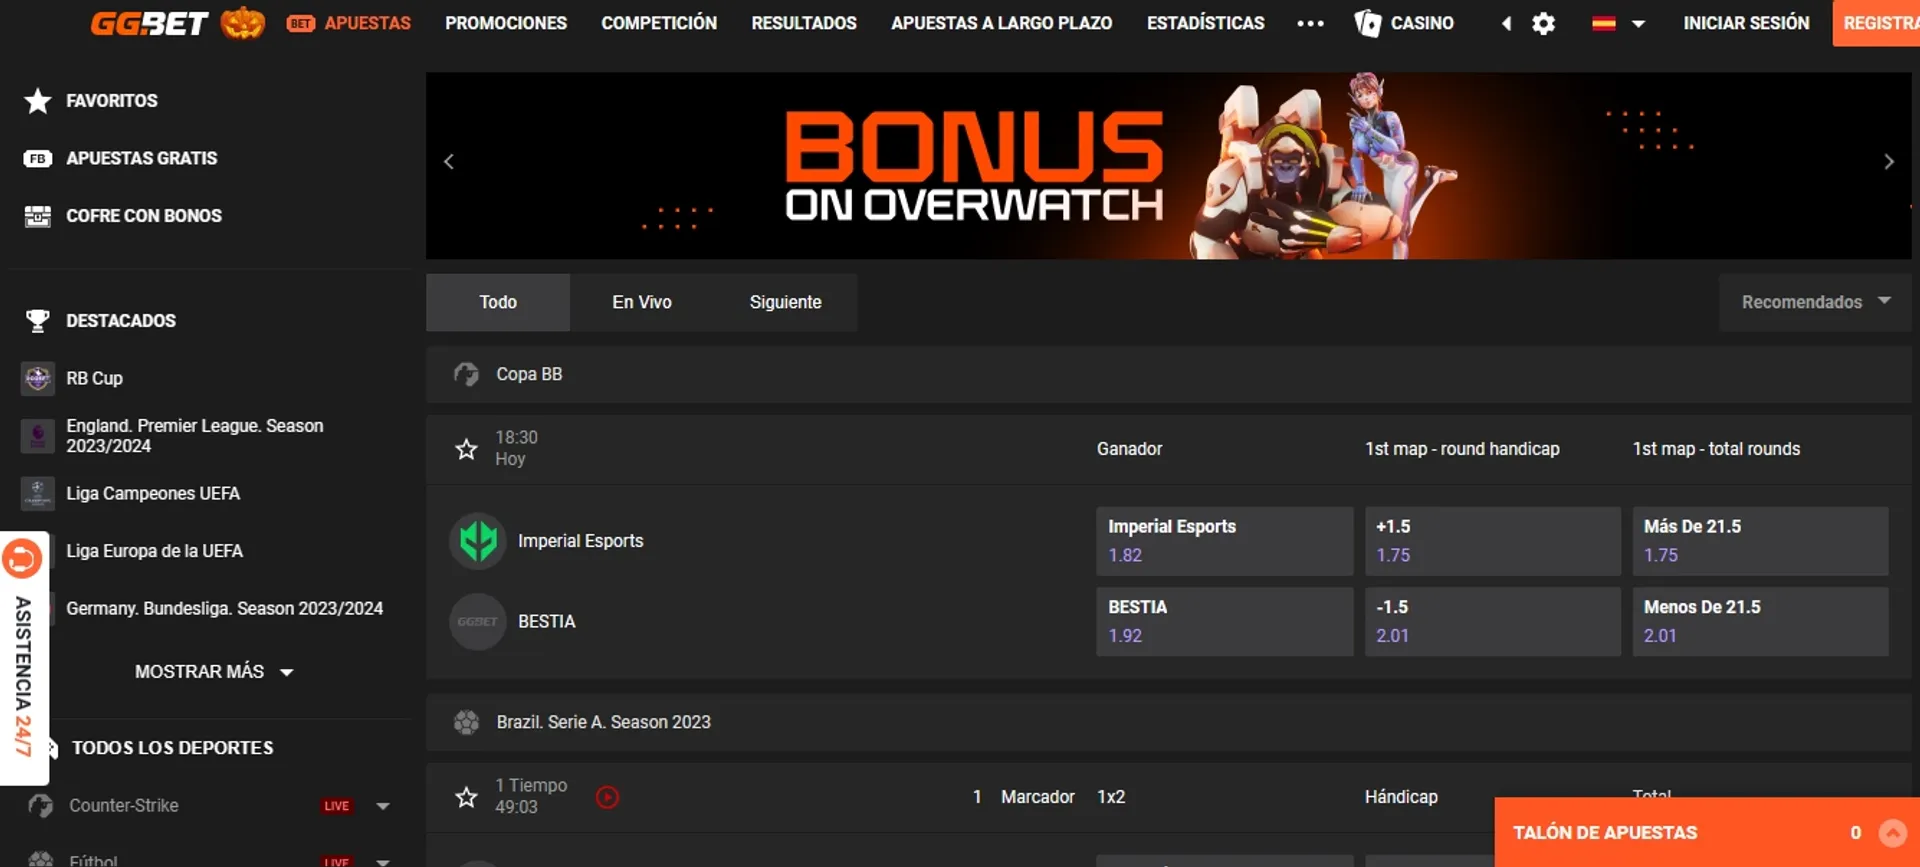1920x867 pixels.
Task: Open Apuestas Gratis FB icon
Action: (x=38, y=158)
